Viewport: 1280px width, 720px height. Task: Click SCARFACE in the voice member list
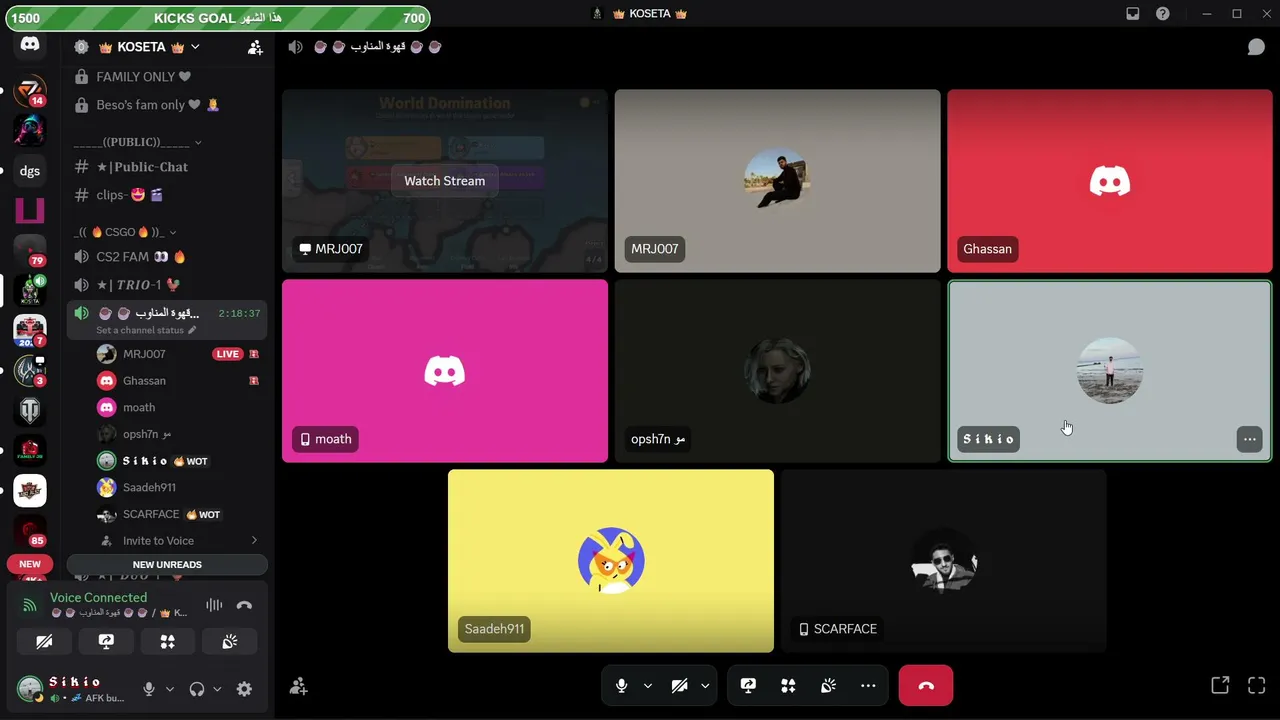[x=178, y=514]
